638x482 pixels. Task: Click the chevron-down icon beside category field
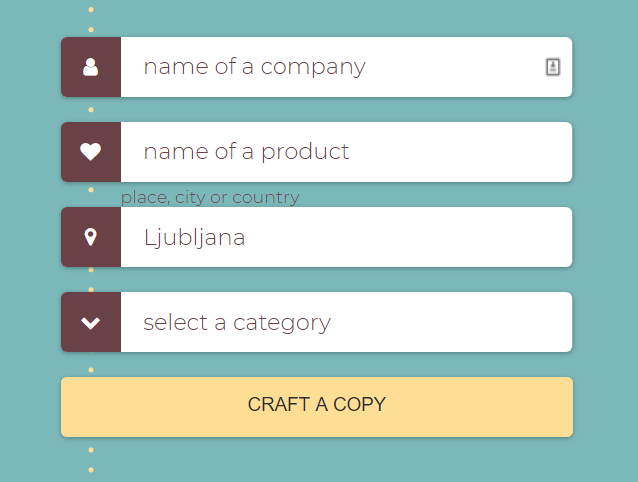[91, 322]
